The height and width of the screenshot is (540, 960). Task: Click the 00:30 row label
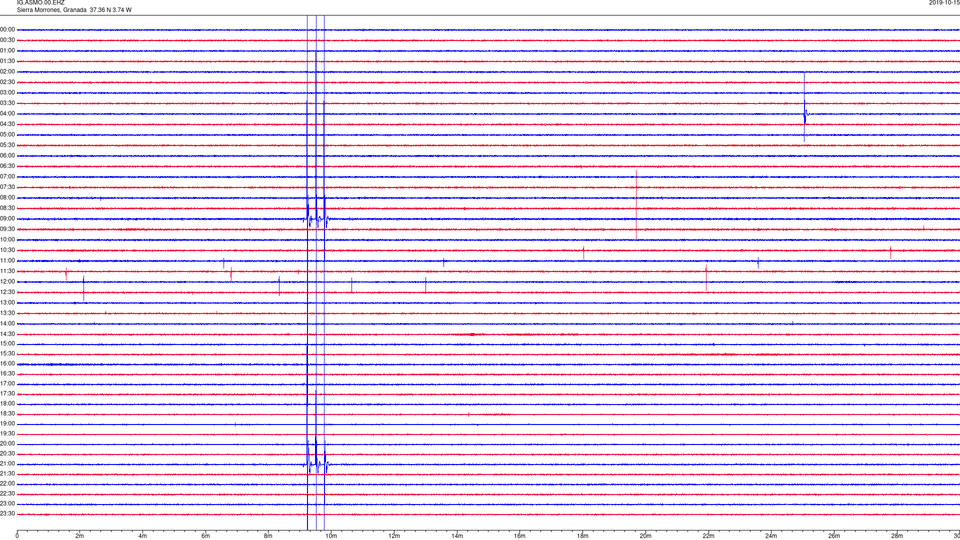[x=7, y=40]
